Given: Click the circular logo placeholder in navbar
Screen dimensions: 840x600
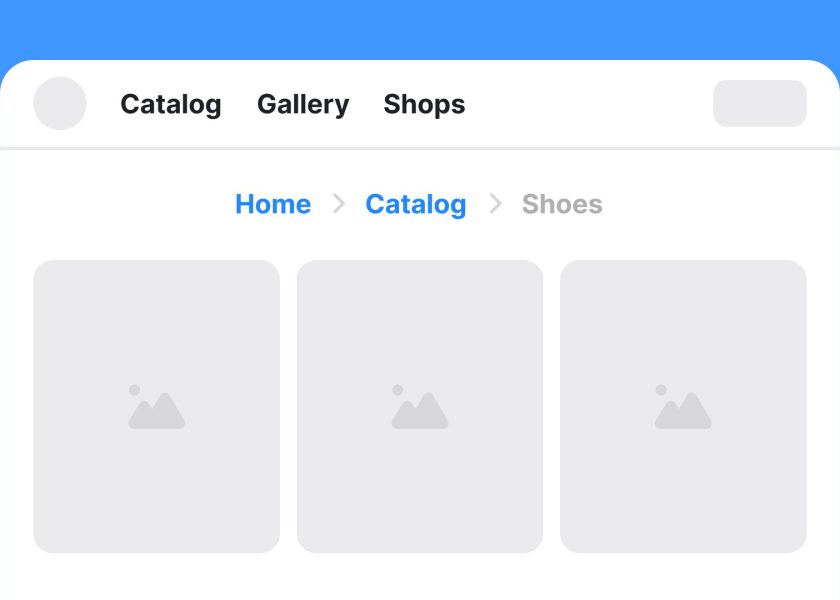Looking at the screenshot, I should coord(60,103).
